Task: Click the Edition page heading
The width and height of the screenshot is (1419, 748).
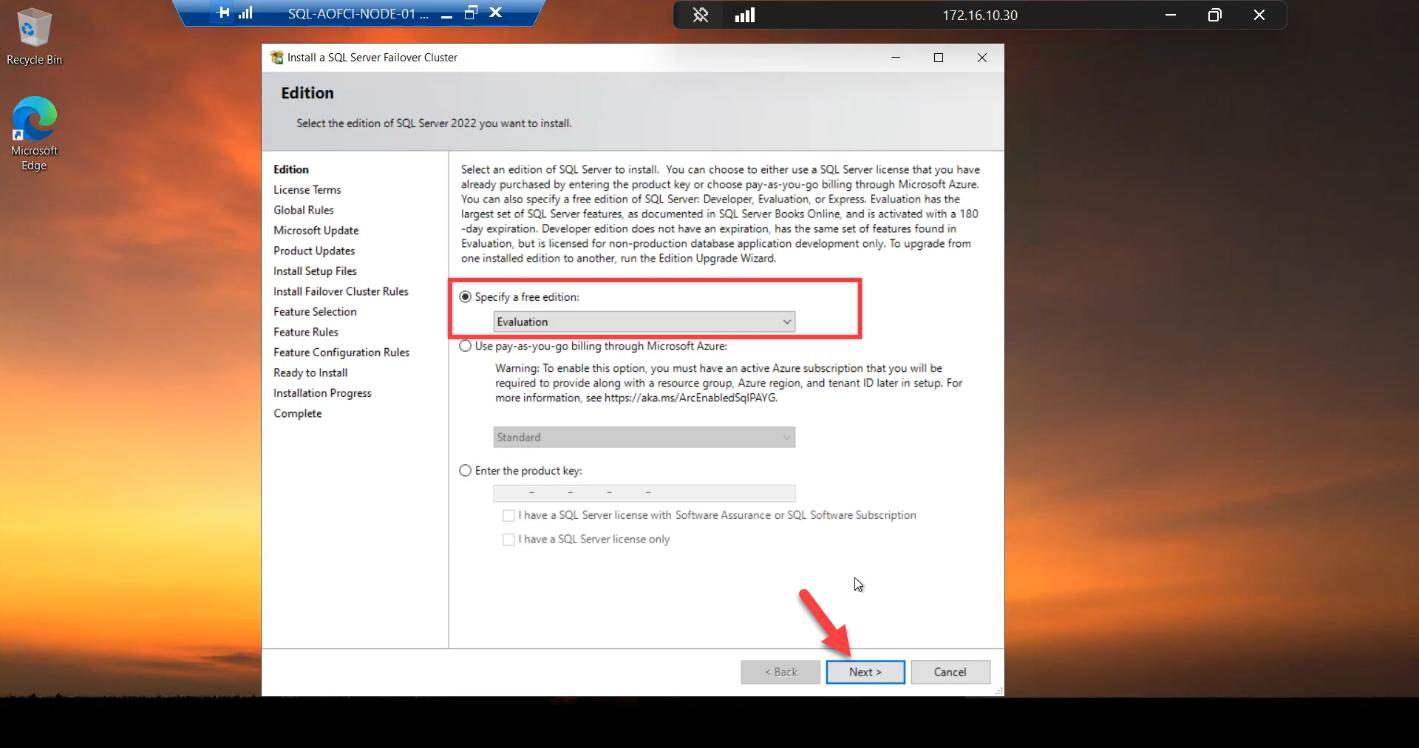Action: click(307, 93)
